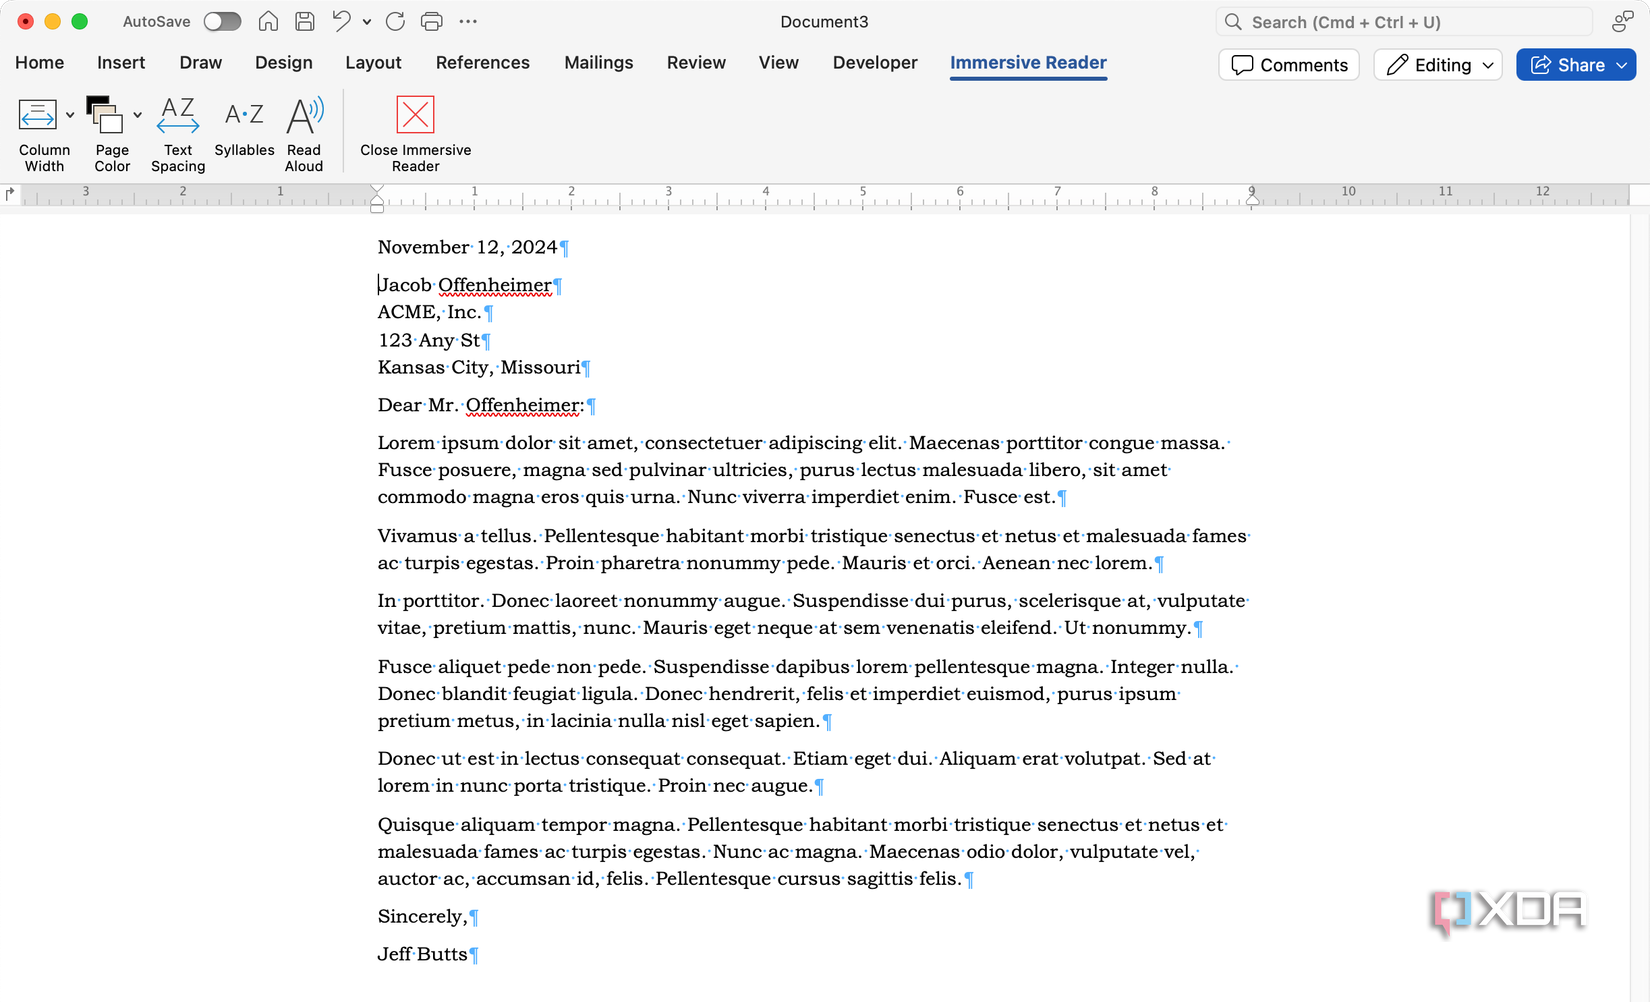Close the Immersive Reader view

click(x=415, y=135)
